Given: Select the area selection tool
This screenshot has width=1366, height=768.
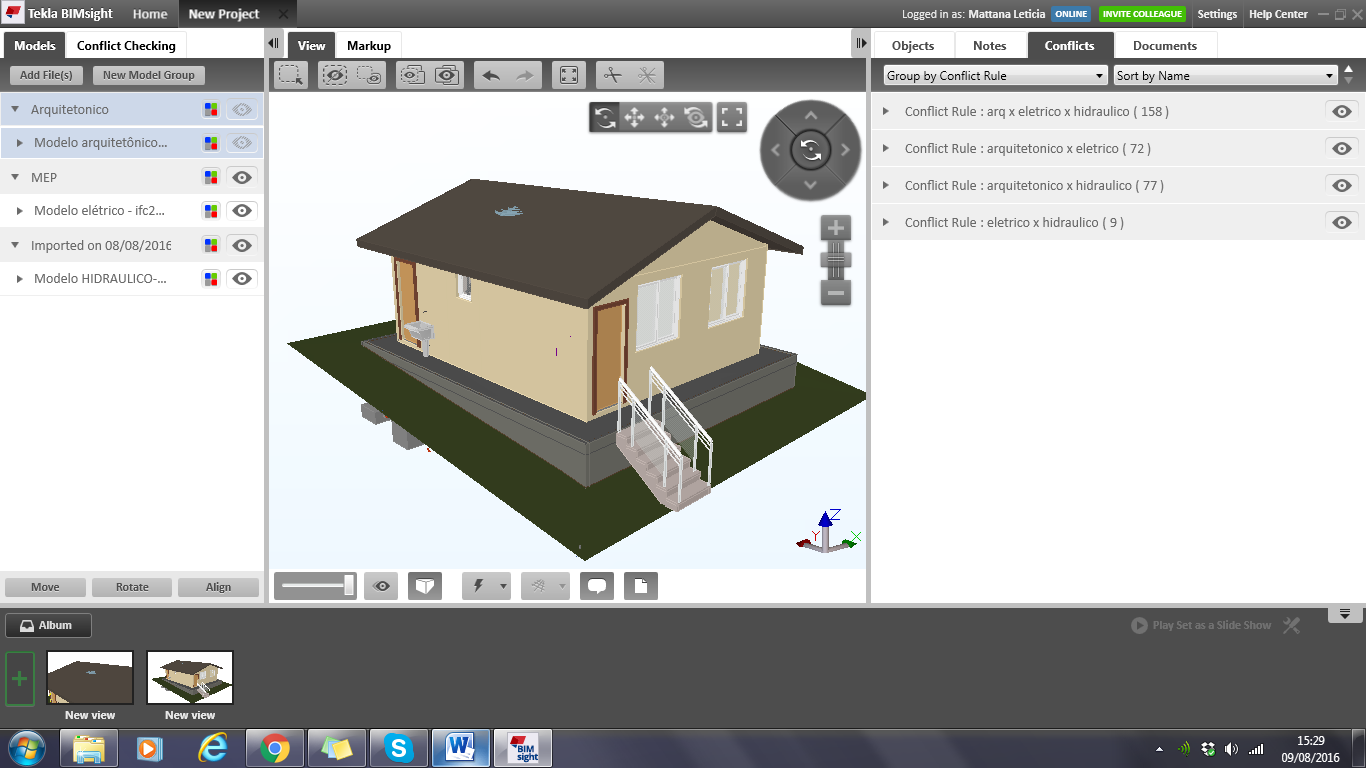Looking at the screenshot, I should (291, 75).
